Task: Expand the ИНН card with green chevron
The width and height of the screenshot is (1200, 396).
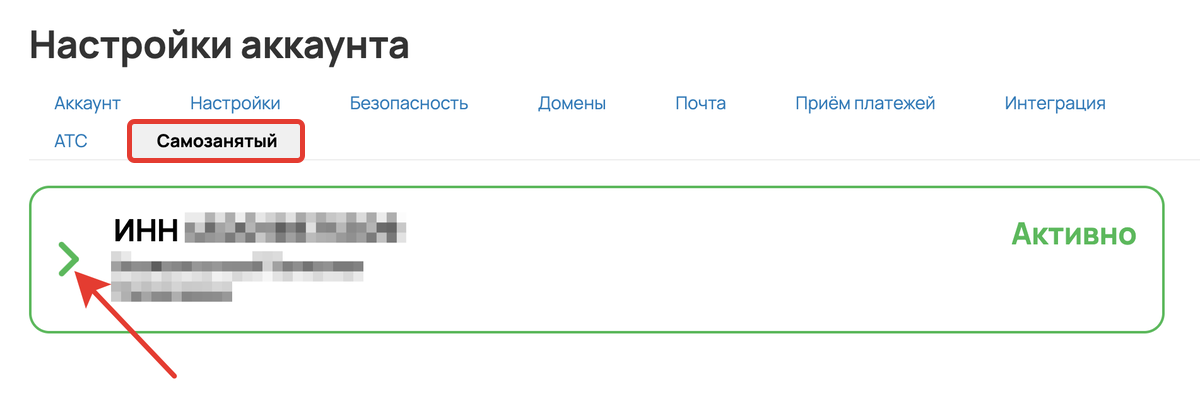Action: point(68,259)
